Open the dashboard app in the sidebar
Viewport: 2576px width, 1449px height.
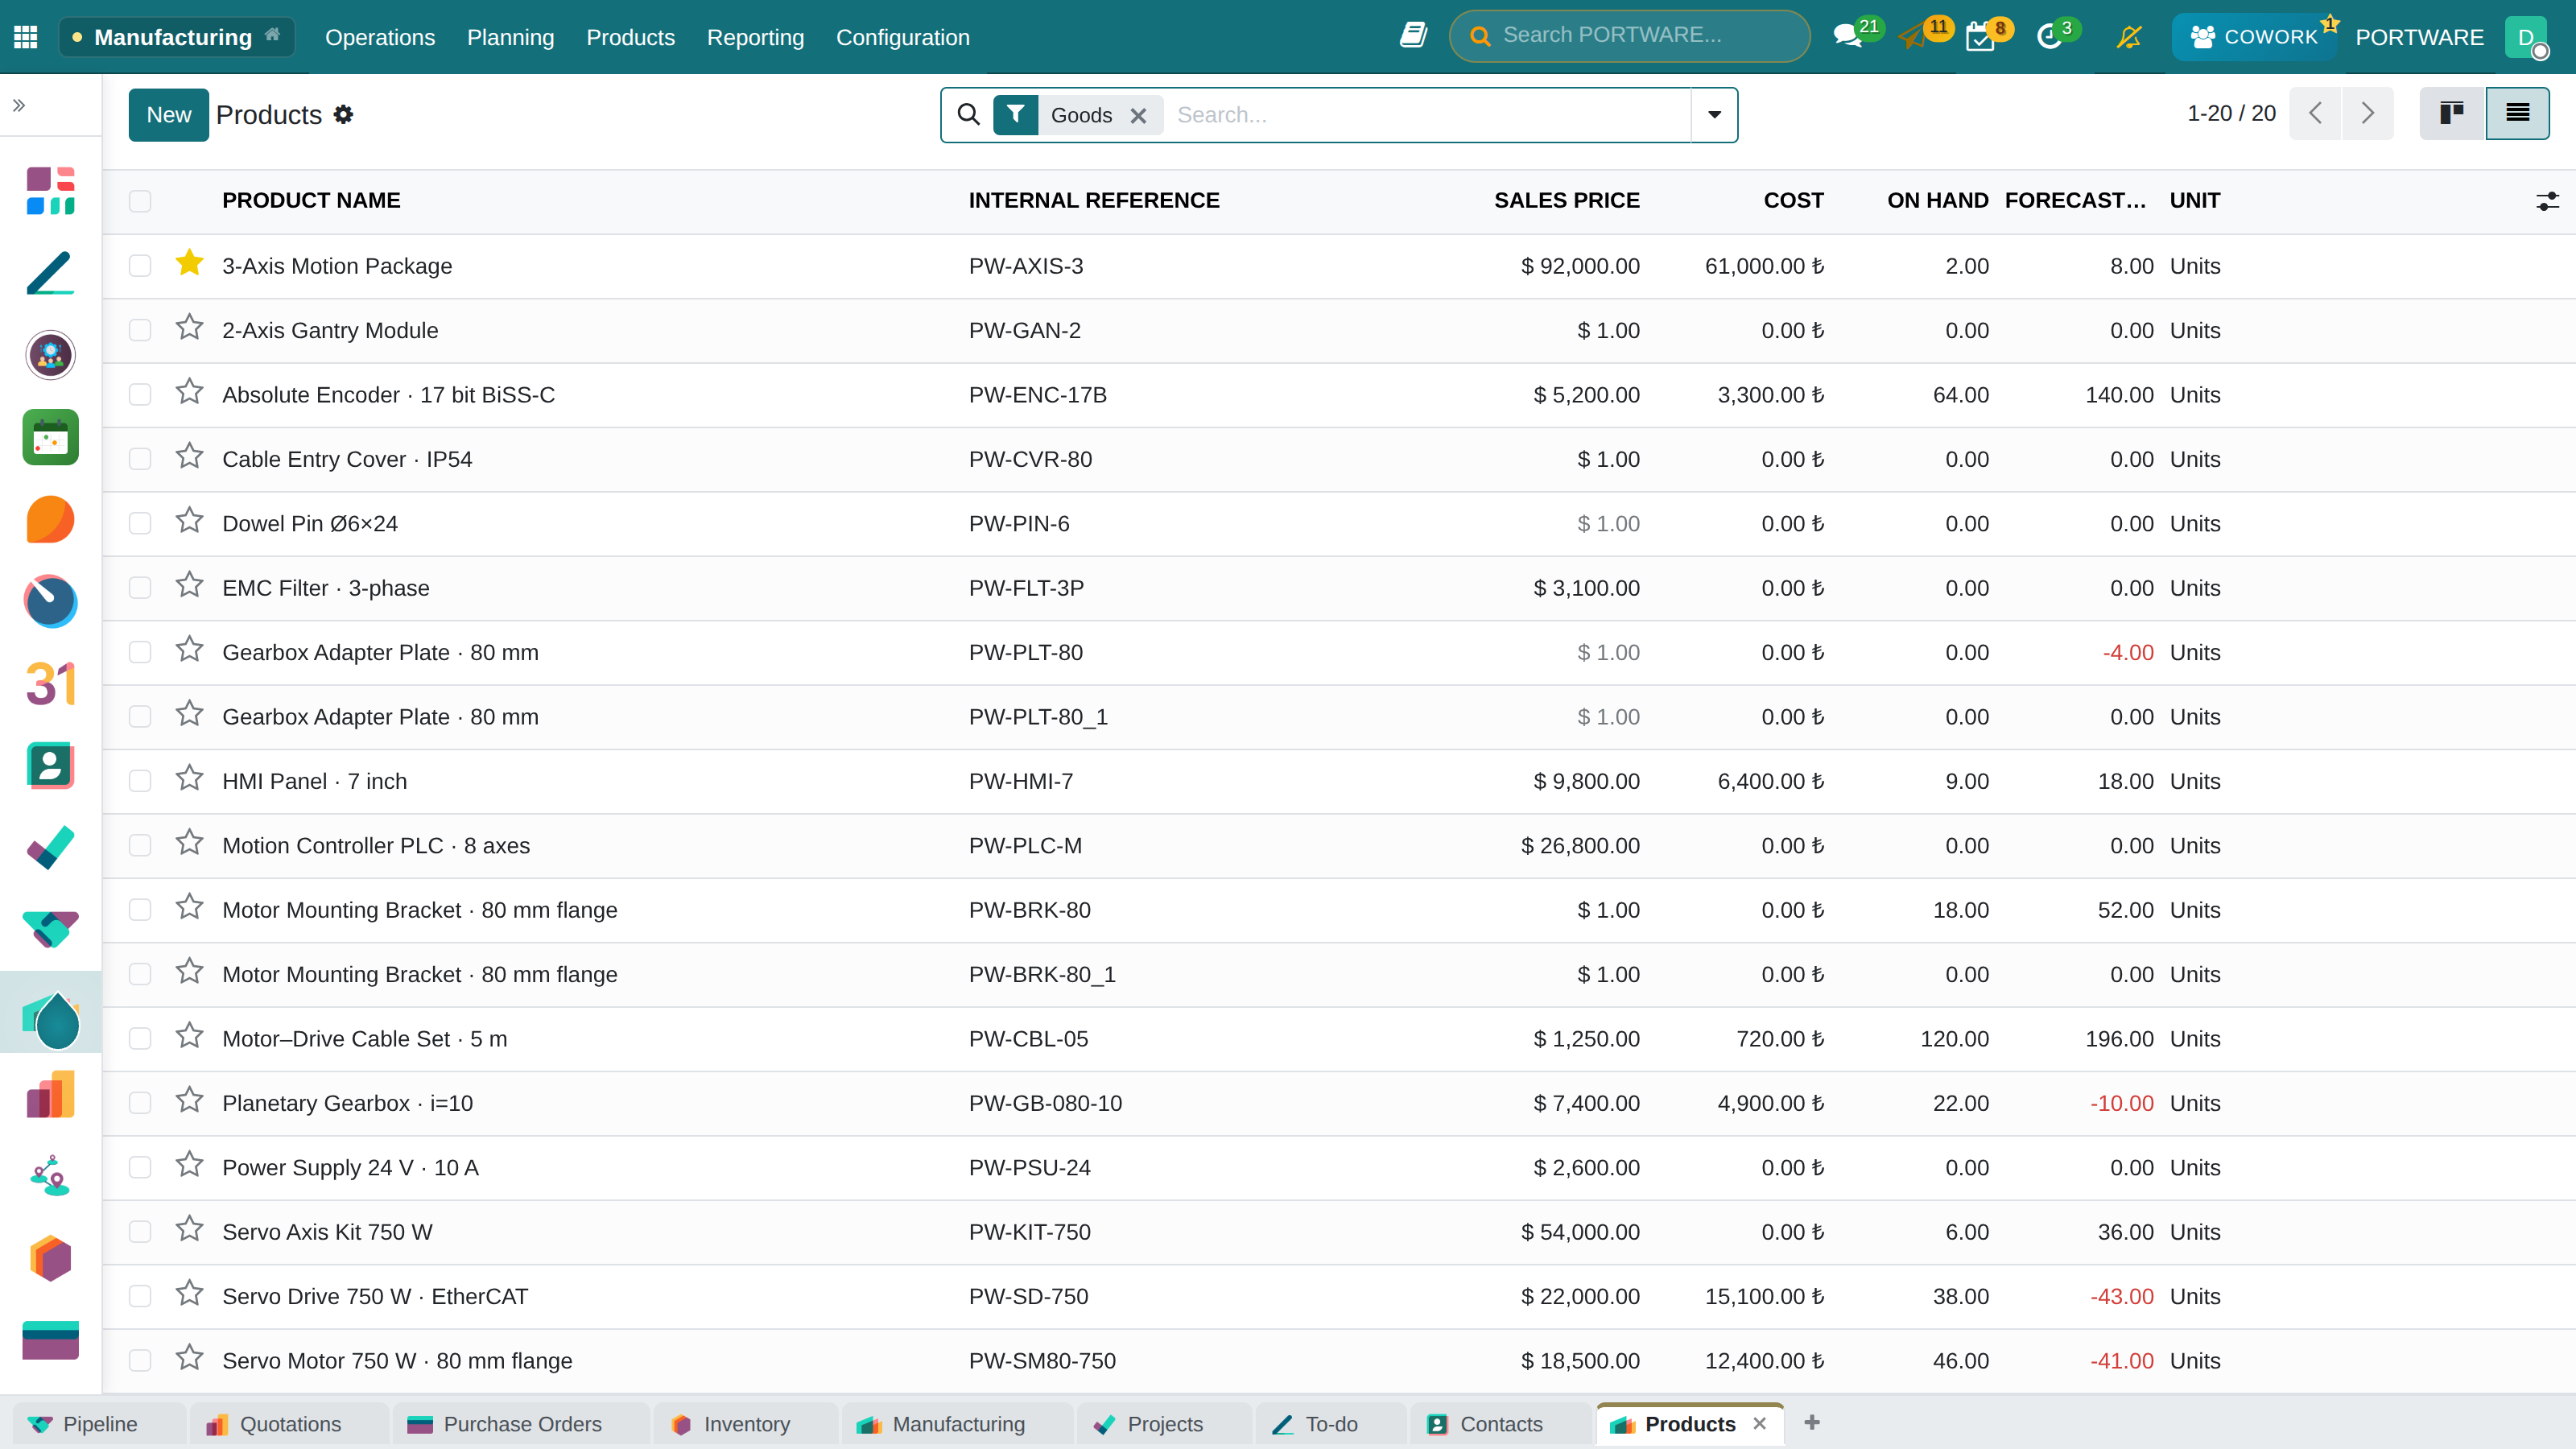51,190
